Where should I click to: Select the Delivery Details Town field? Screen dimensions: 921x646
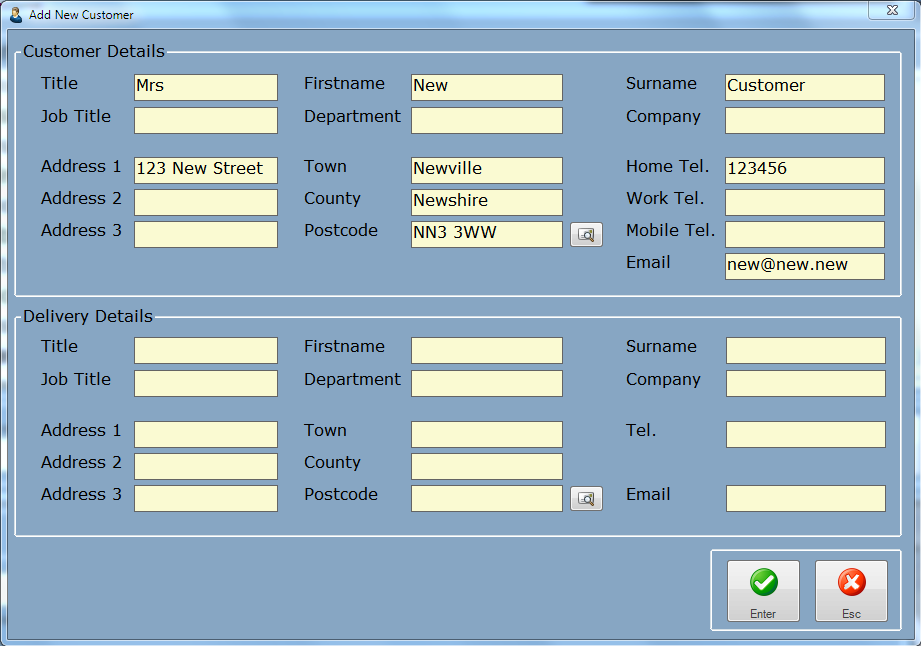pos(486,434)
